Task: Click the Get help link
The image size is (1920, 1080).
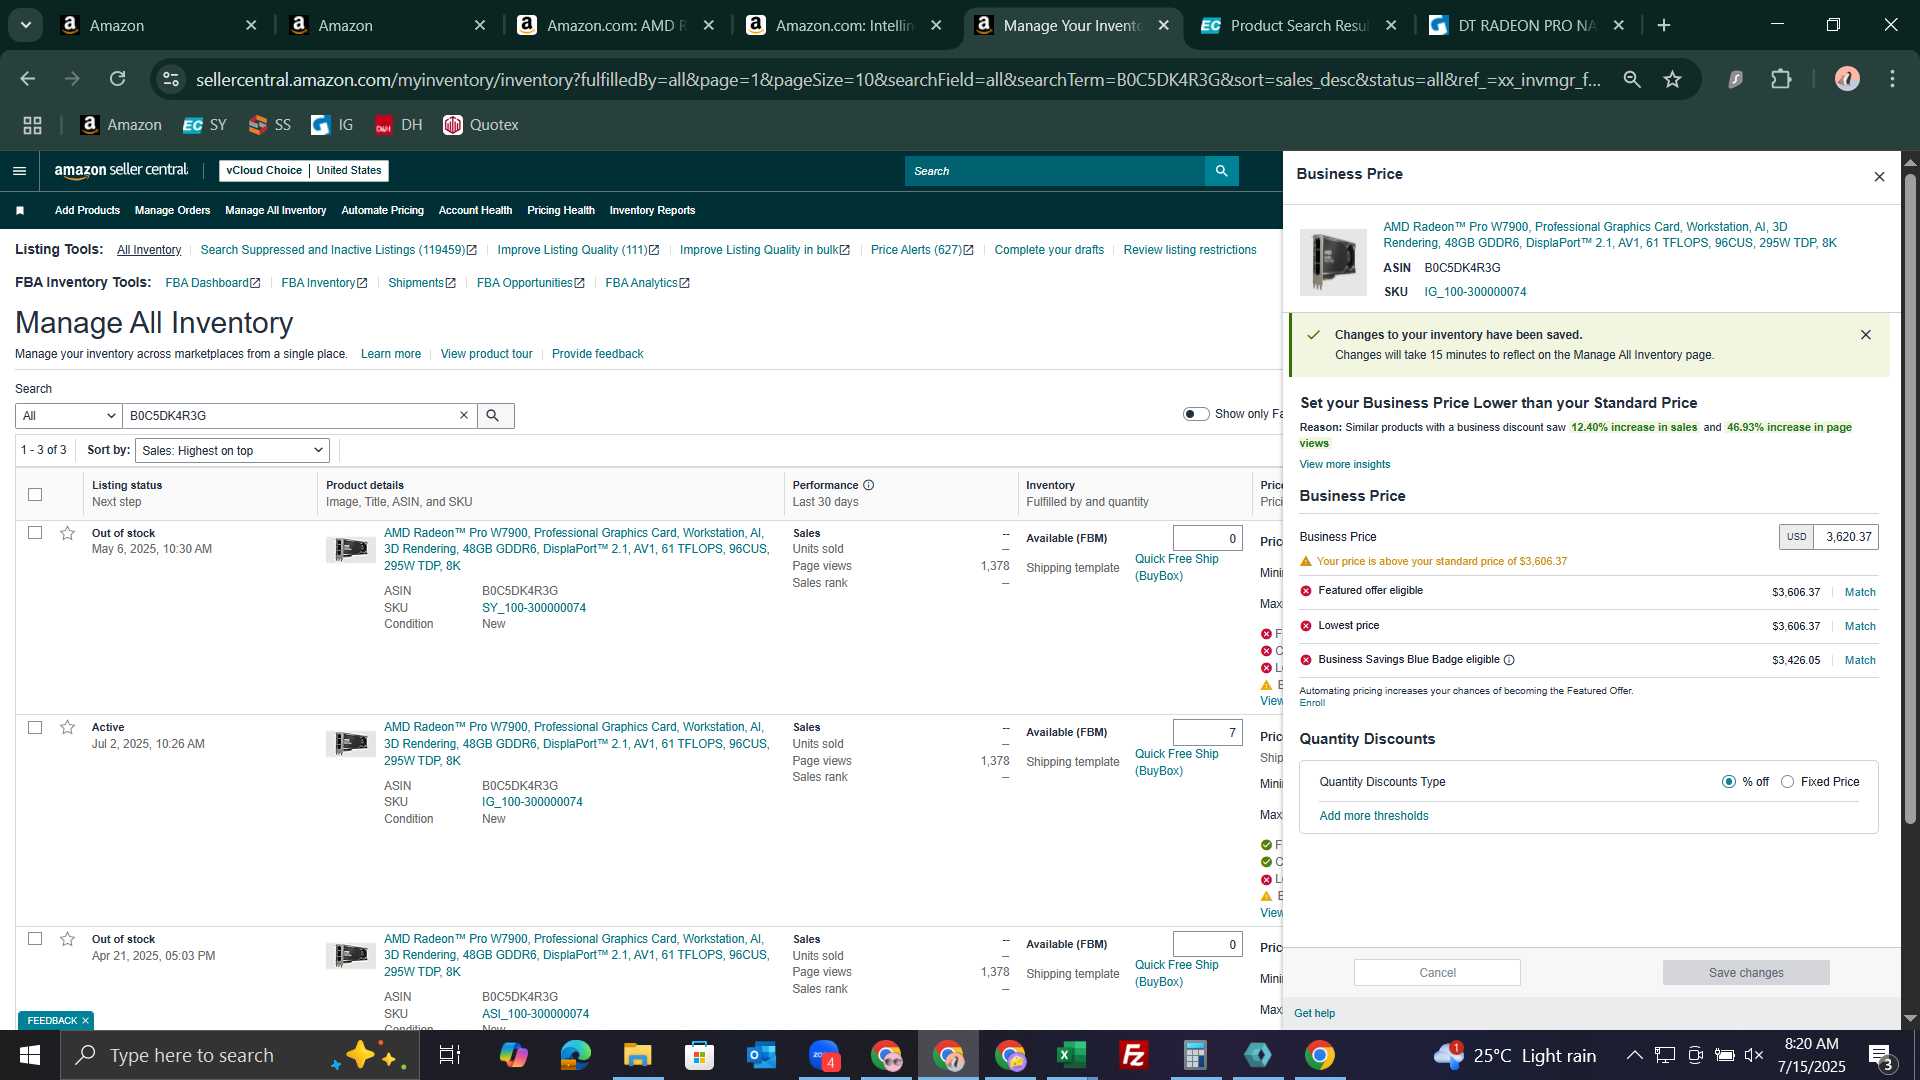Action: pyautogui.click(x=1314, y=1013)
